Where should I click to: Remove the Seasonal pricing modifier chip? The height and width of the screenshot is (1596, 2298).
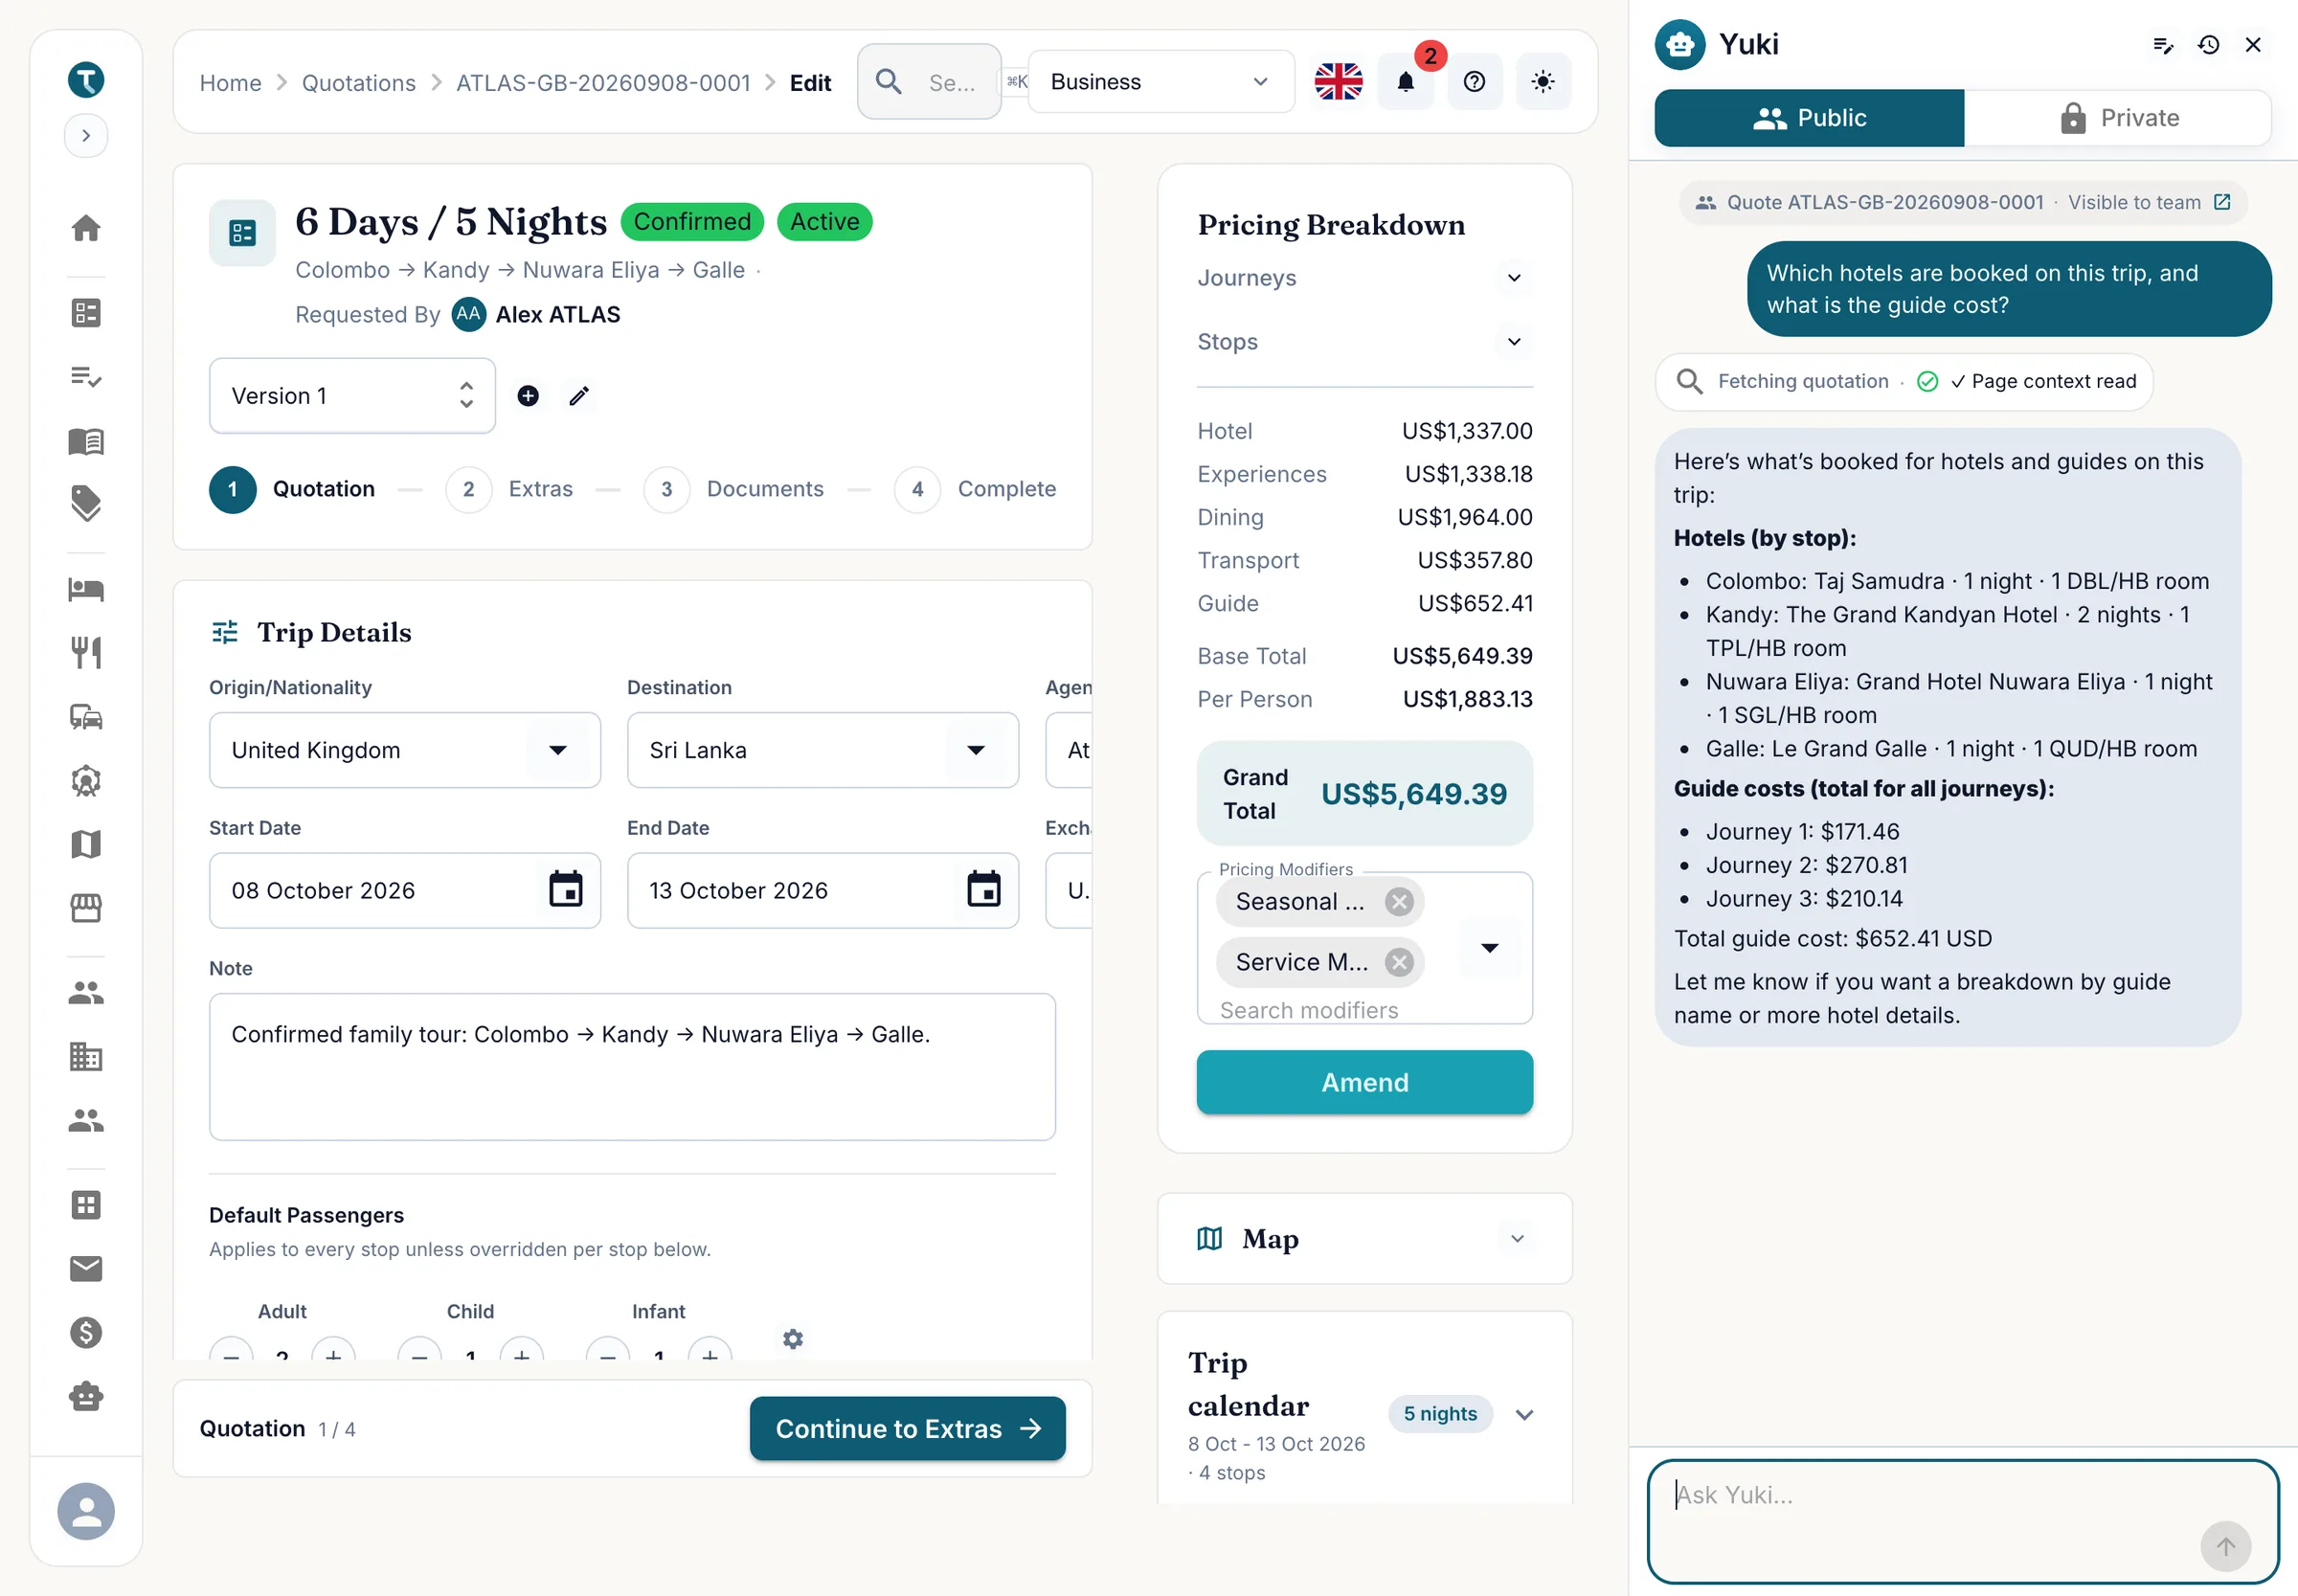[1399, 902]
